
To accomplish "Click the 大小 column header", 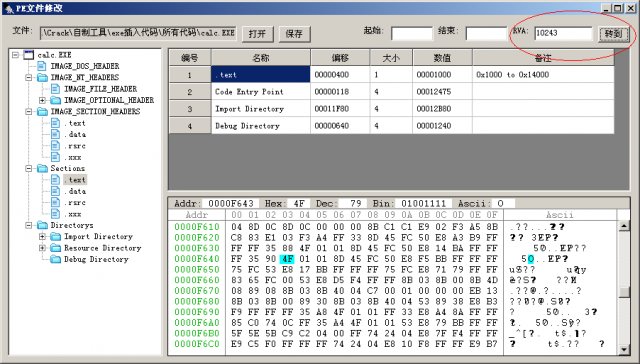I will (x=391, y=58).
